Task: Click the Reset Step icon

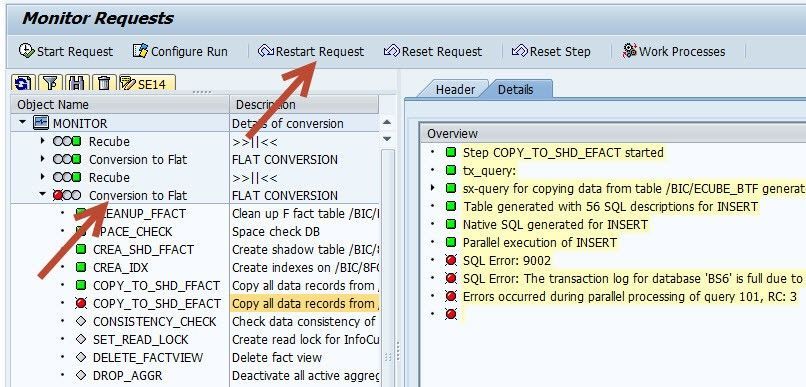Action: [520, 50]
